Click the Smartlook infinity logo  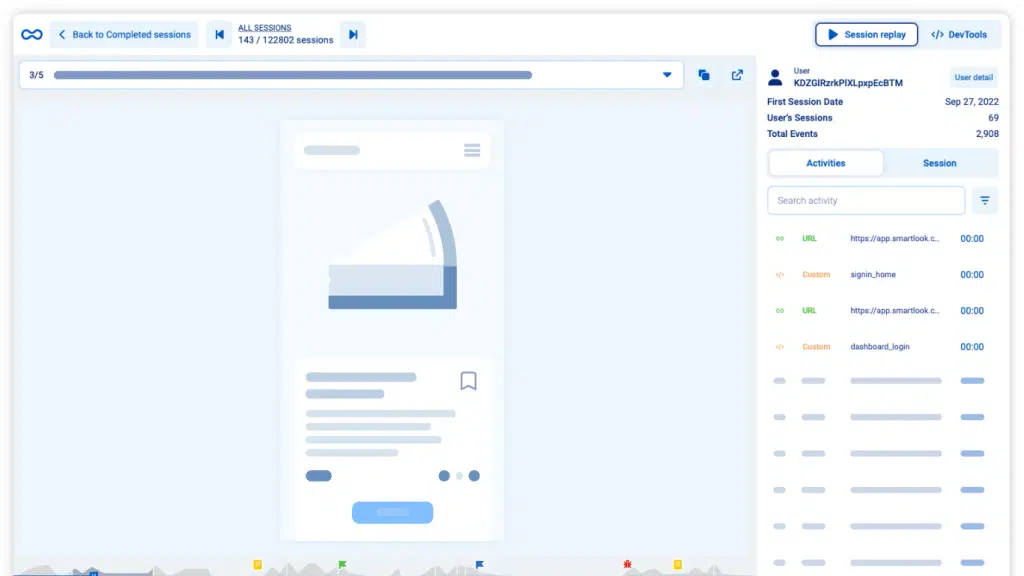[x=31, y=35]
